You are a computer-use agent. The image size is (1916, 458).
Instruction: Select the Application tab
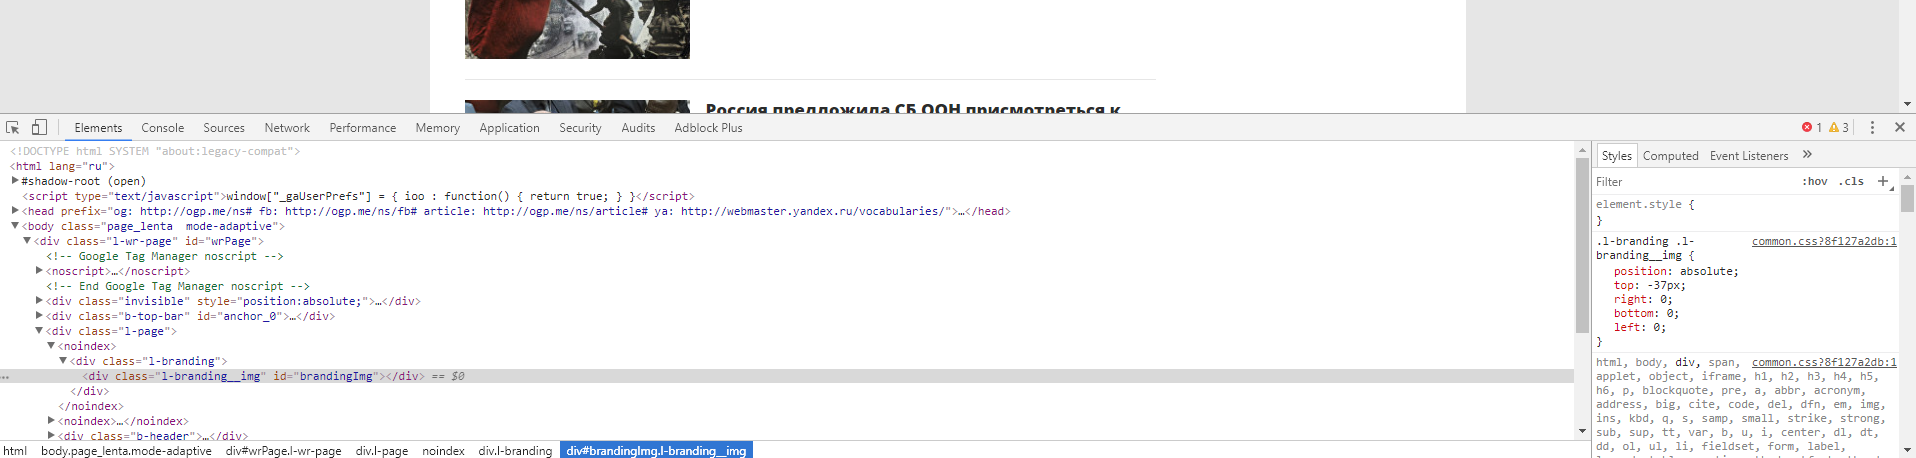coord(509,128)
